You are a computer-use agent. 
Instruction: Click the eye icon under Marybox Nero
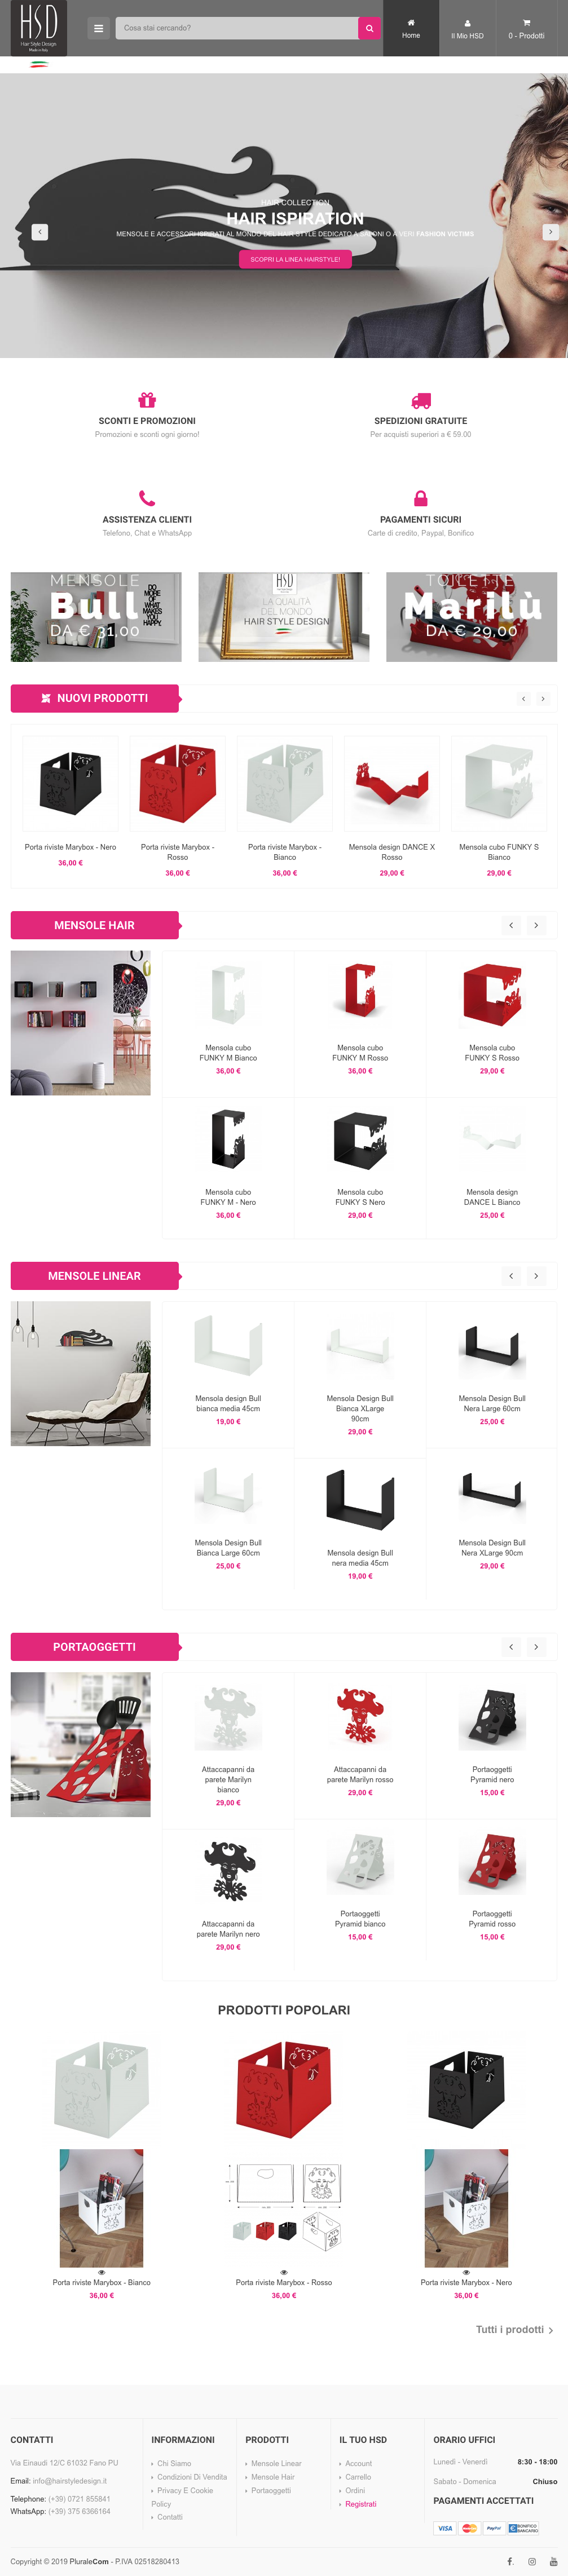(x=466, y=2272)
